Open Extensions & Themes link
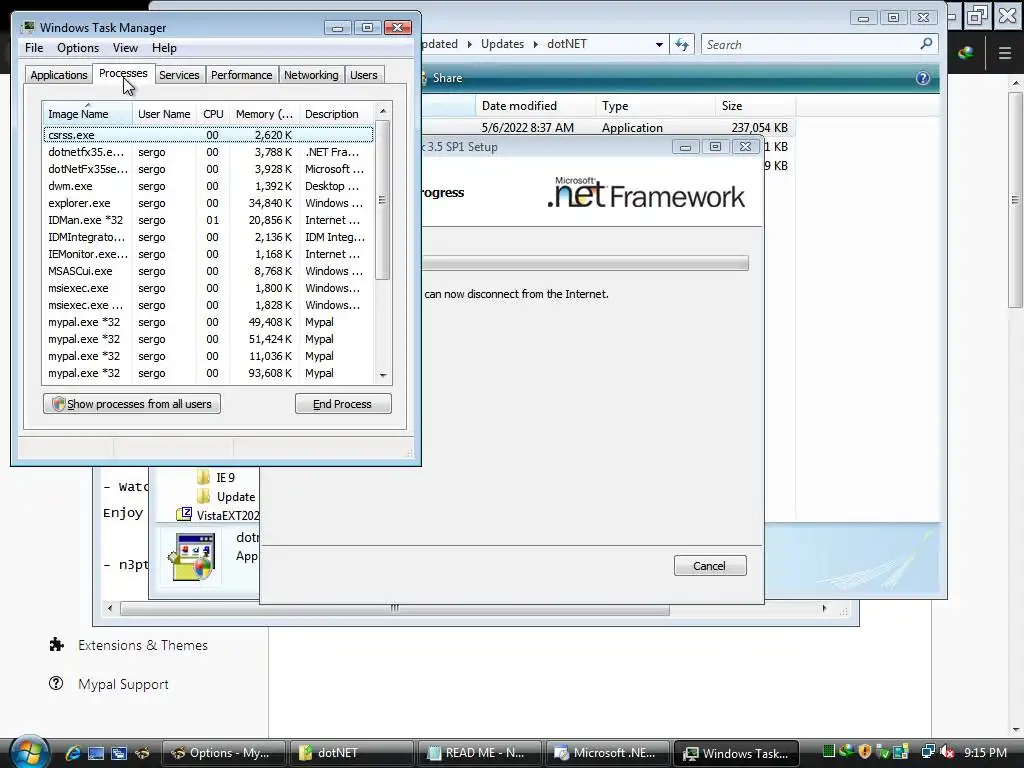Screen dimensions: 1024x768 point(143,645)
